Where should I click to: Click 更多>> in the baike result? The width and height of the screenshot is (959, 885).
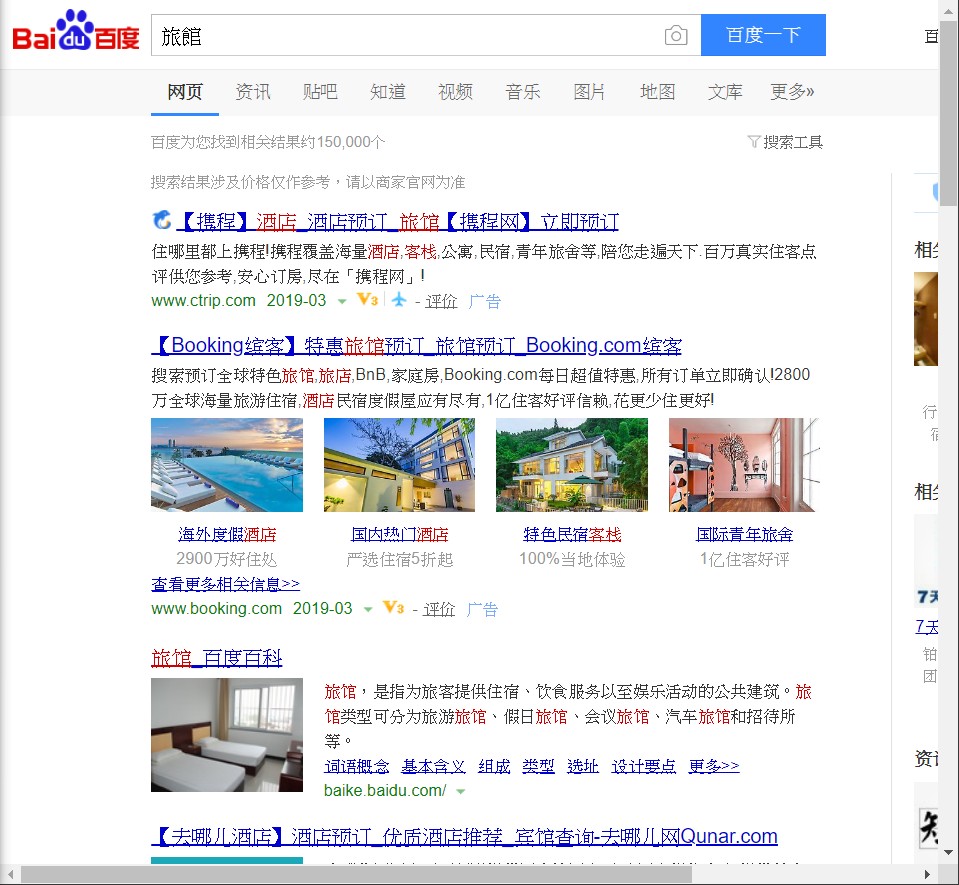(x=714, y=766)
